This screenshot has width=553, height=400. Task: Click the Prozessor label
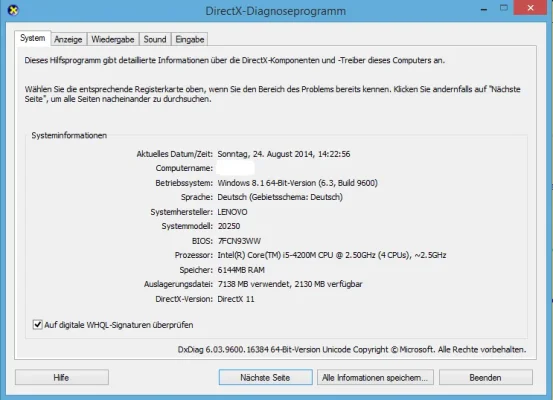tap(194, 255)
